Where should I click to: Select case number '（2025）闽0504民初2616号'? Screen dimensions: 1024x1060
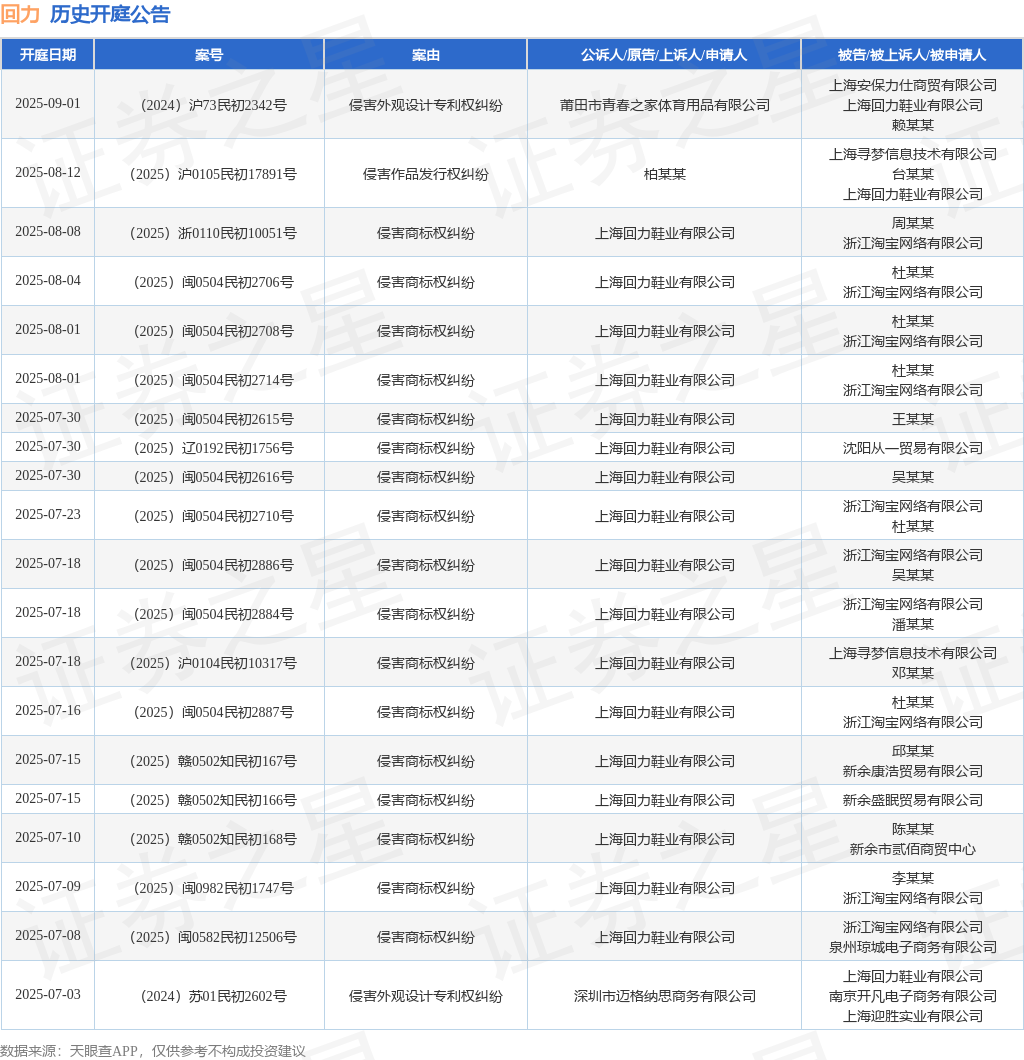click(x=213, y=477)
